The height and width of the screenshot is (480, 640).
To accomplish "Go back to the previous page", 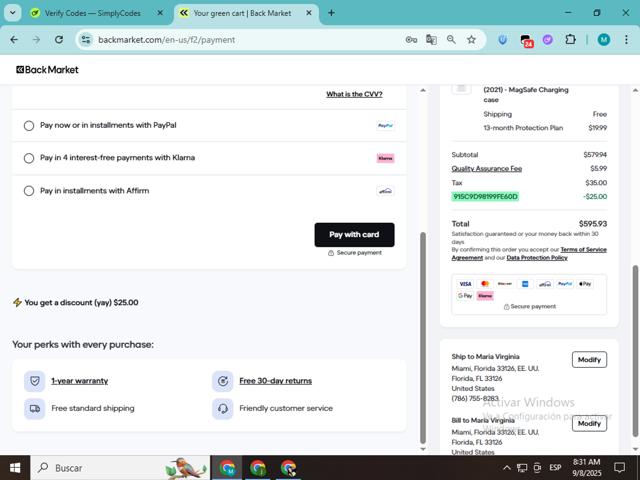I will (14, 40).
